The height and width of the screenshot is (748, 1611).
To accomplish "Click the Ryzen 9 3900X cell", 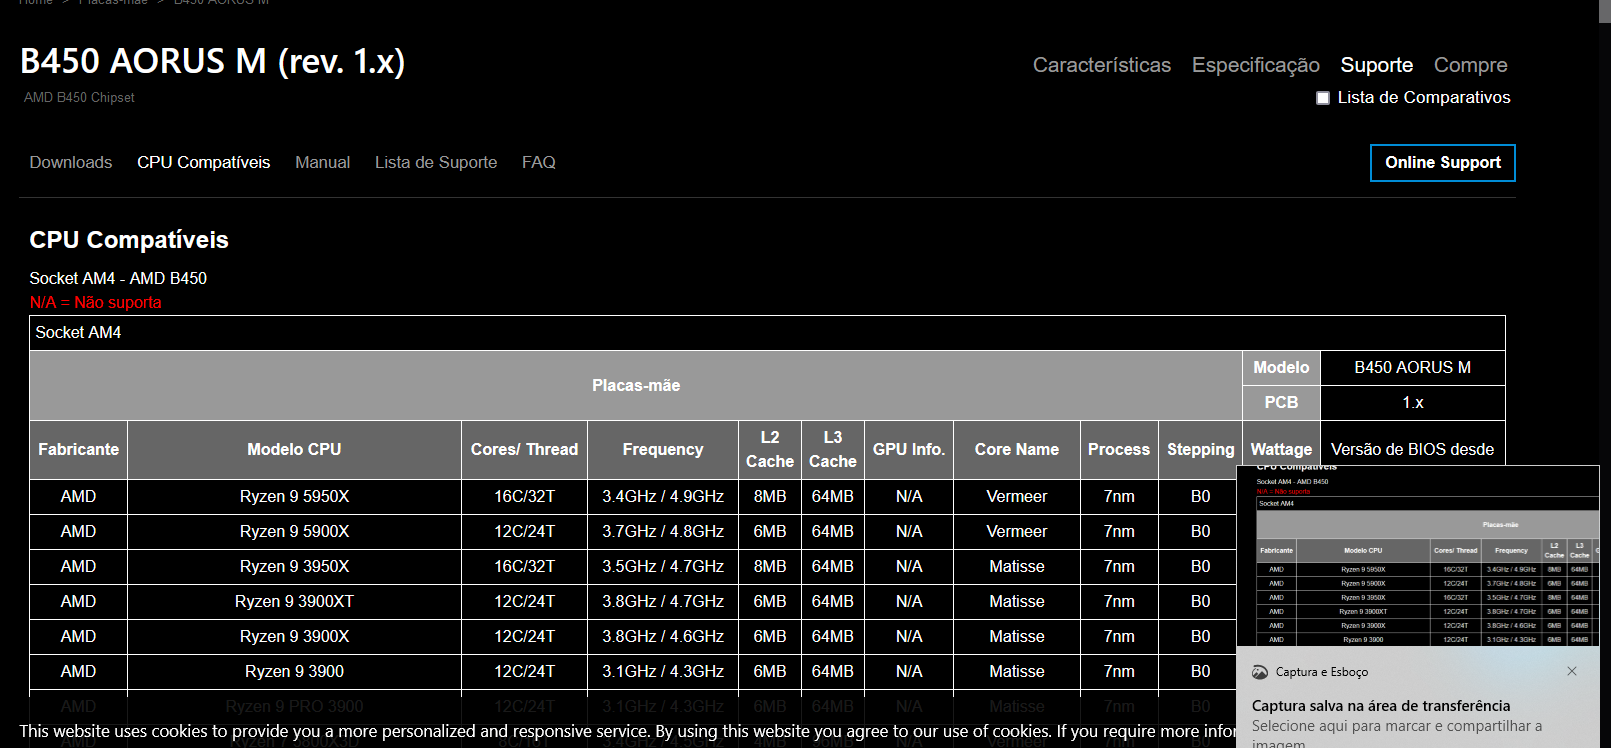I will pos(294,637).
